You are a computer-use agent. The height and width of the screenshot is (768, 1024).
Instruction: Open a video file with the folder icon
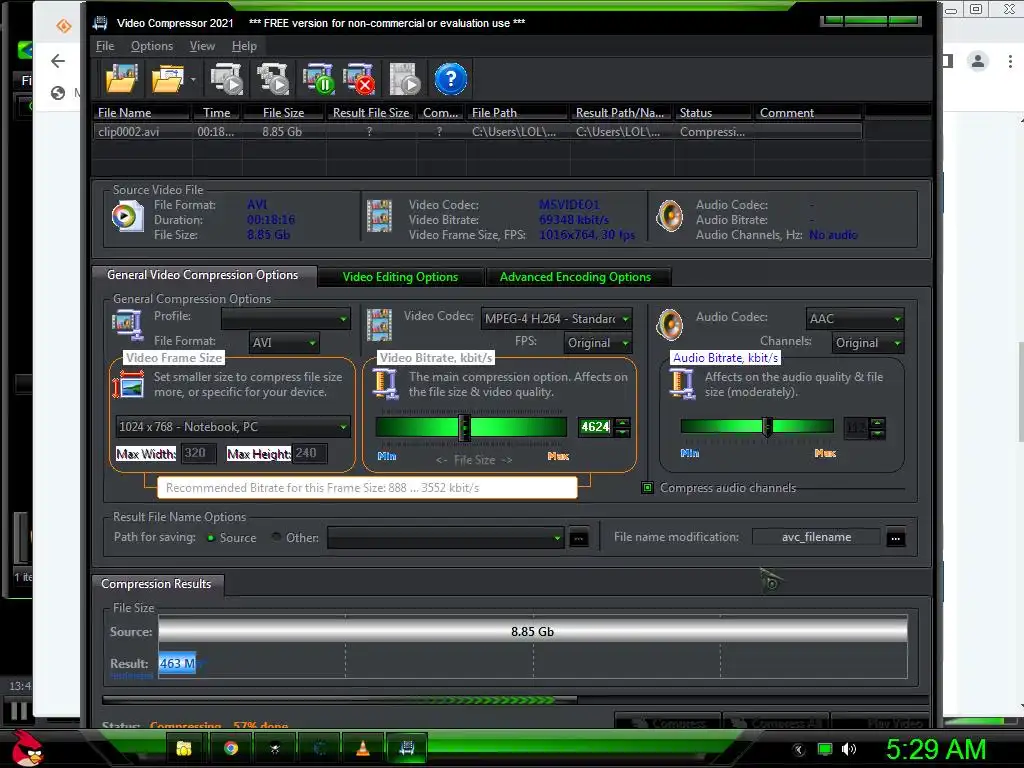point(121,79)
